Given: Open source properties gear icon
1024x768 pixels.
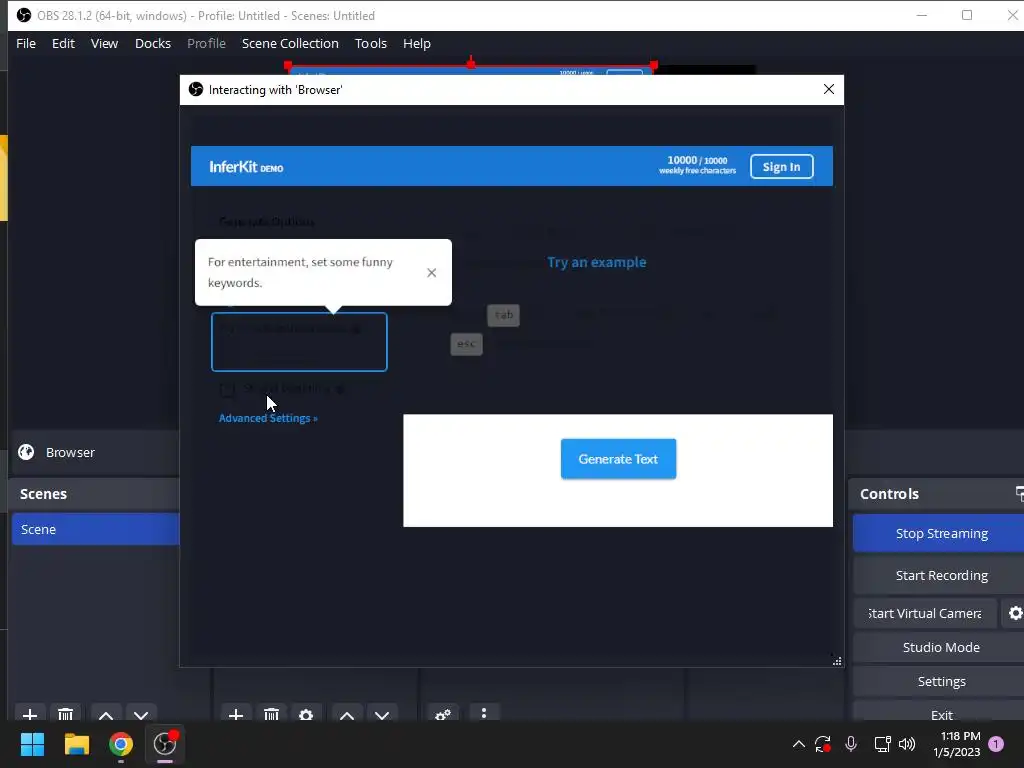Looking at the screenshot, I should pyautogui.click(x=306, y=714).
